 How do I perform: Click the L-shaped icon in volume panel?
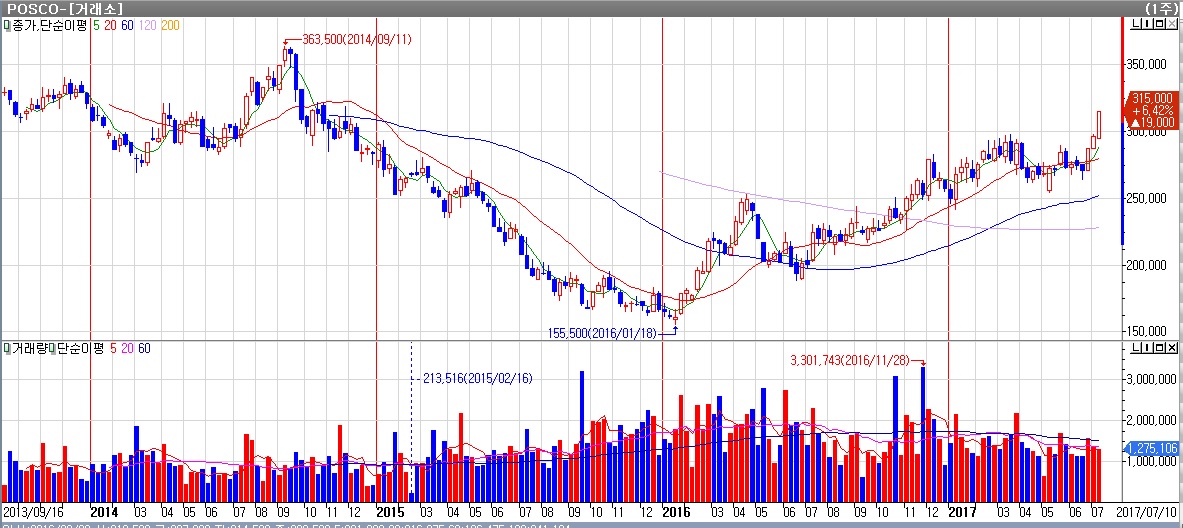click(x=1134, y=348)
